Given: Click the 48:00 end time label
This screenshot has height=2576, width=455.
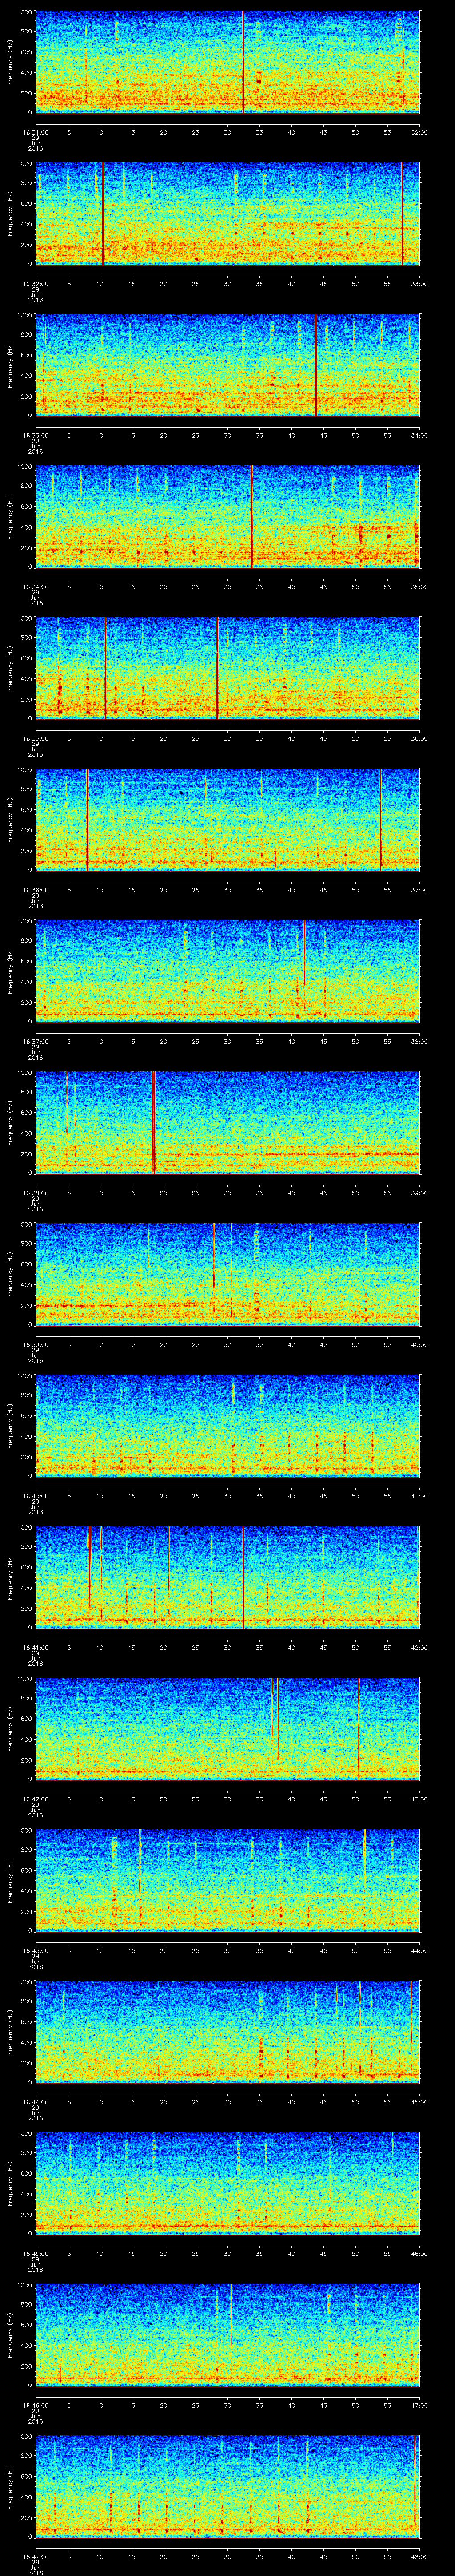Looking at the screenshot, I should [419, 2556].
